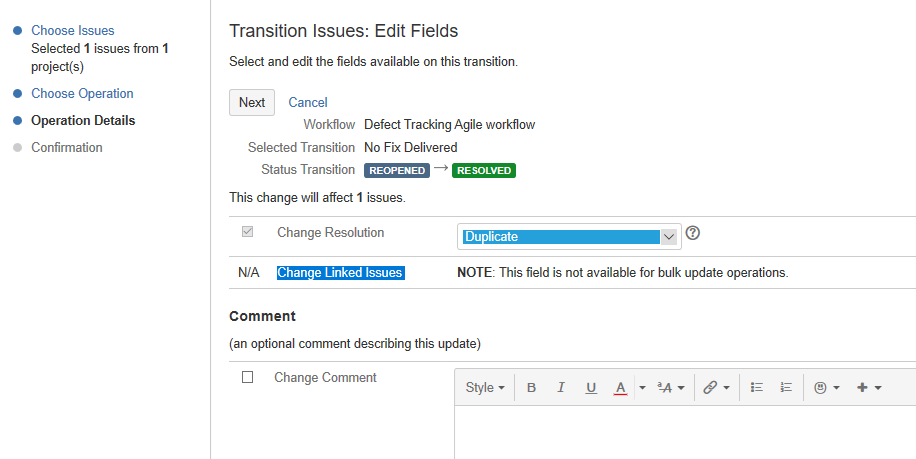Click the underline formatting icon
The height and width of the screenshot is (459, 916).
[x=591, y=387]
